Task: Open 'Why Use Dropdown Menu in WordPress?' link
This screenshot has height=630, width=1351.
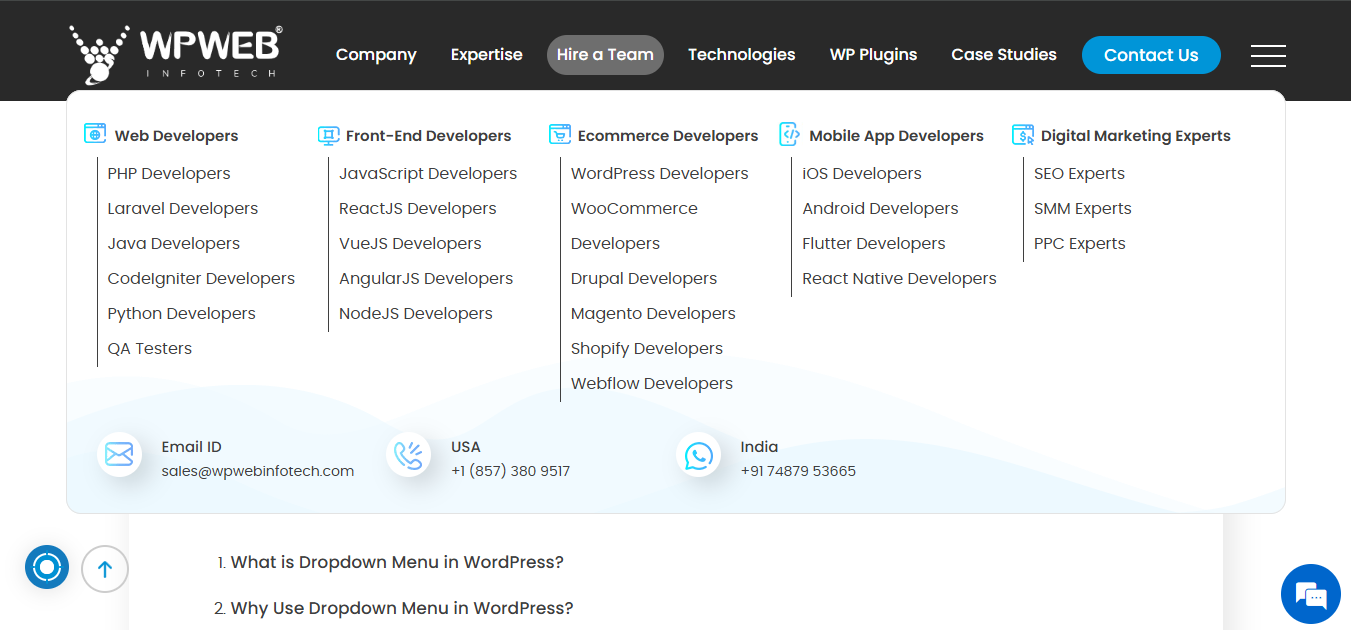Action: [x=402, y=608]
